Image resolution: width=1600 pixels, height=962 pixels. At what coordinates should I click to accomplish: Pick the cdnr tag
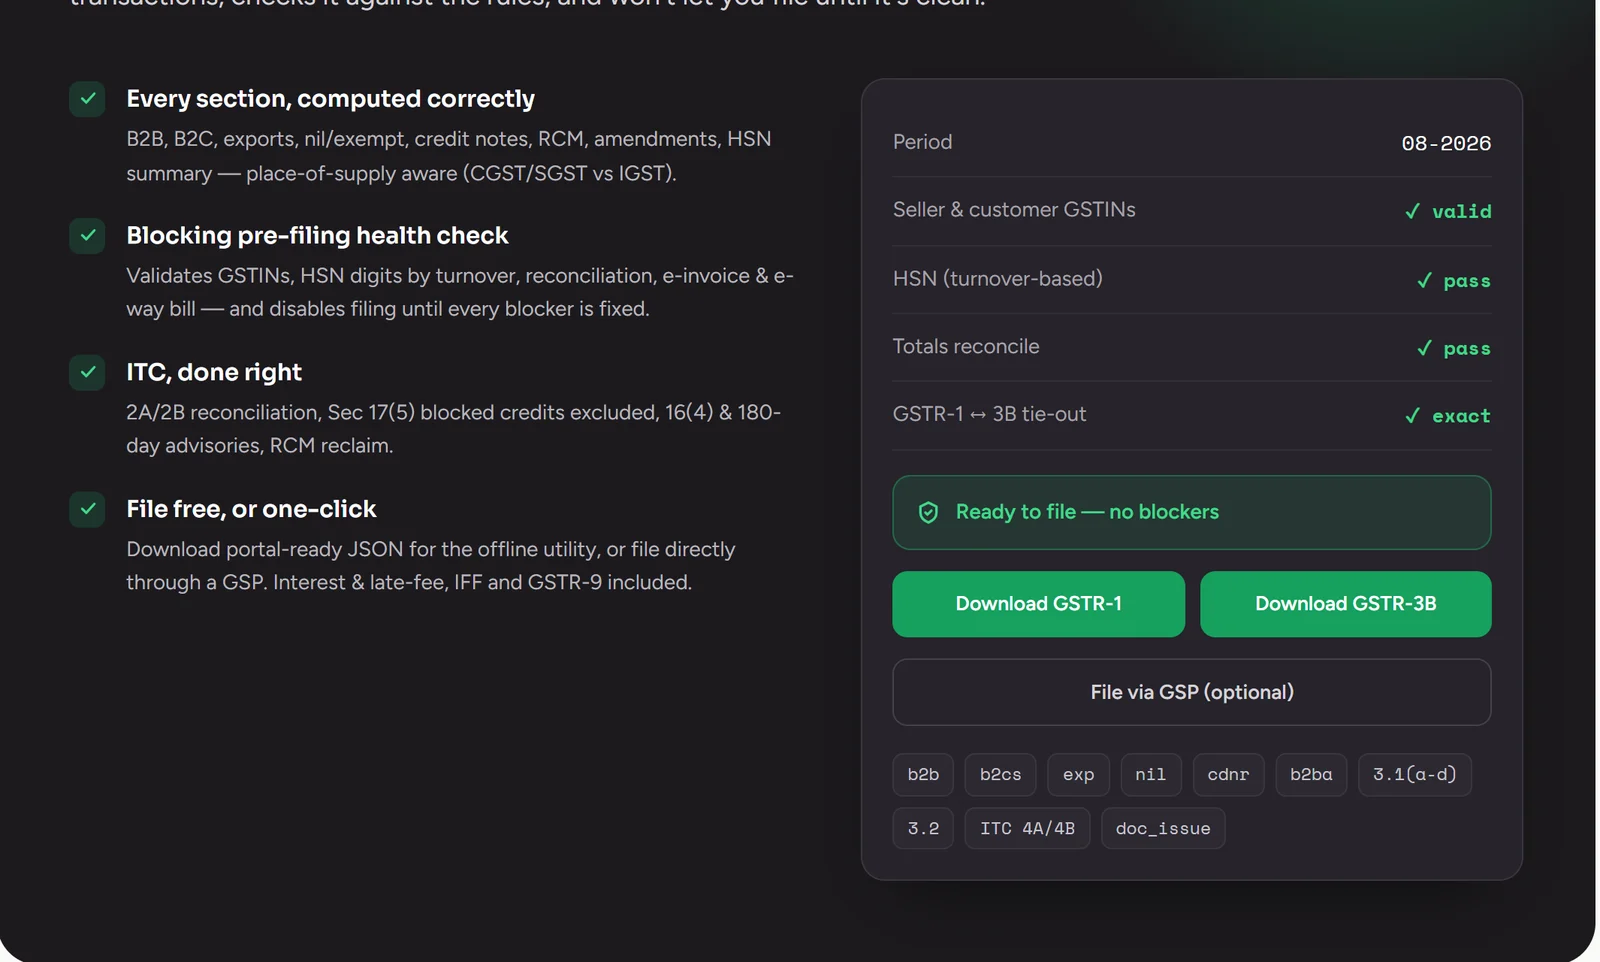1228,775
